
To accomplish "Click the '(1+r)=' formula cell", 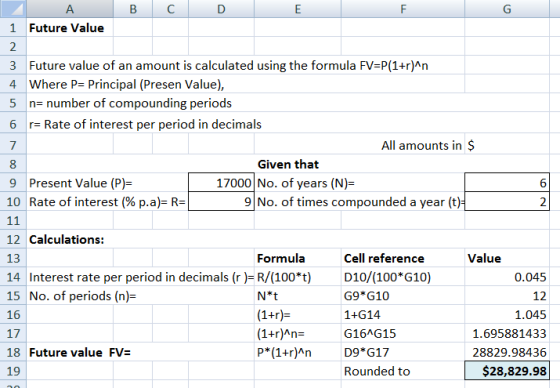I will 274,315.
